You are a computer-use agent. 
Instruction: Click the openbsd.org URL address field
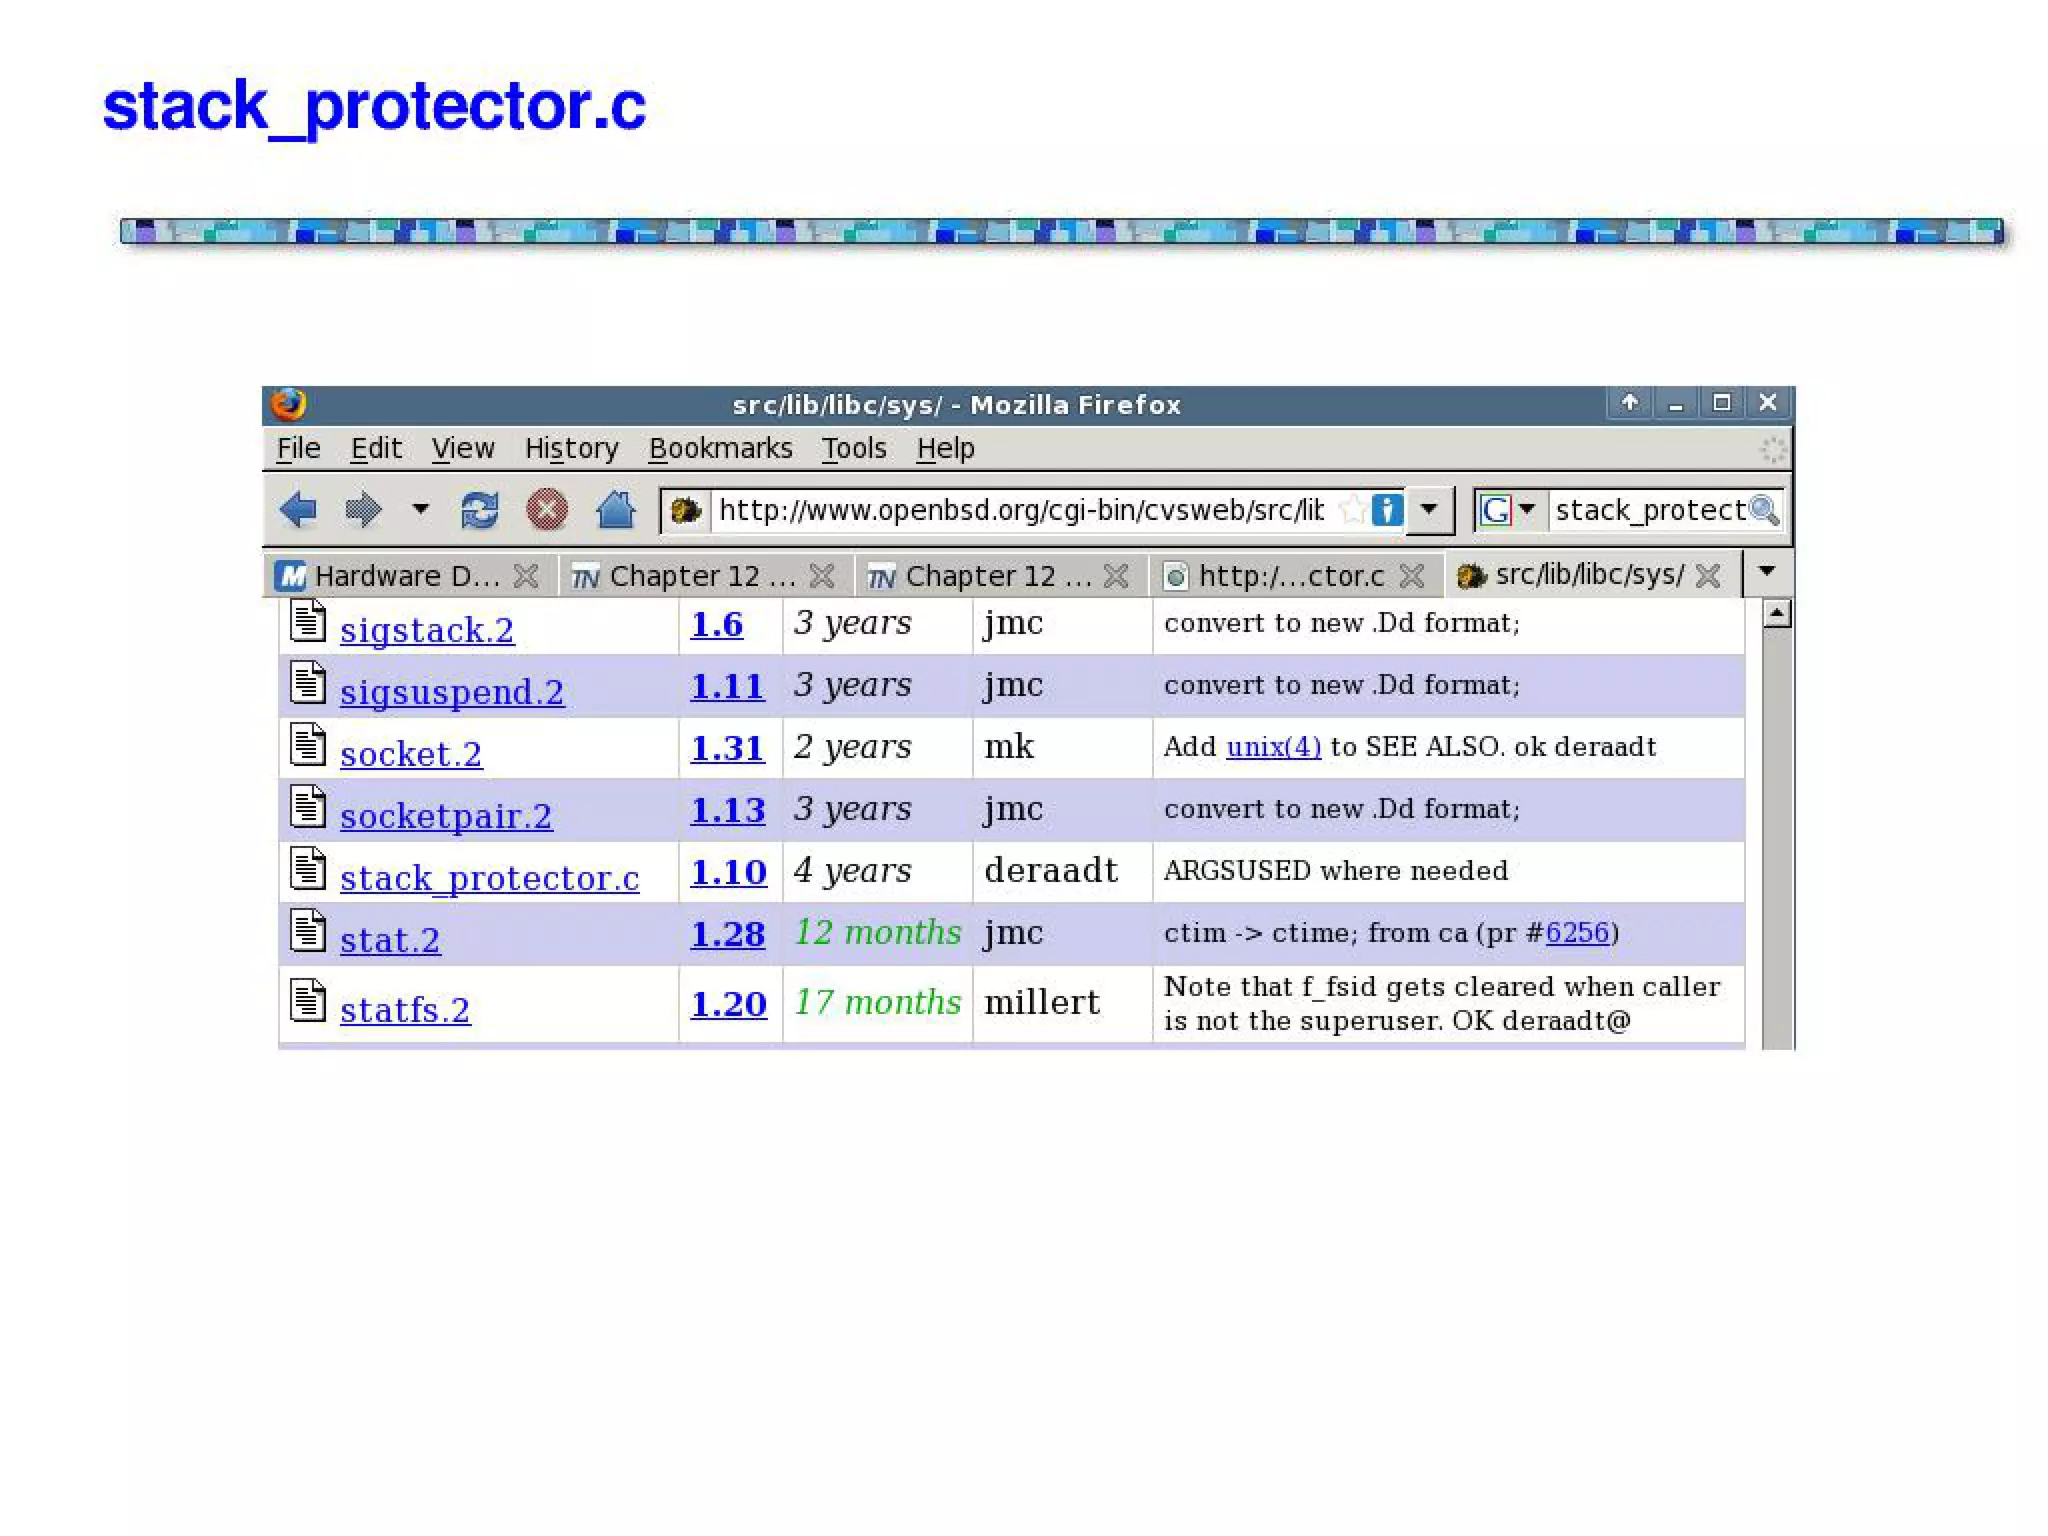(1020, 510)
